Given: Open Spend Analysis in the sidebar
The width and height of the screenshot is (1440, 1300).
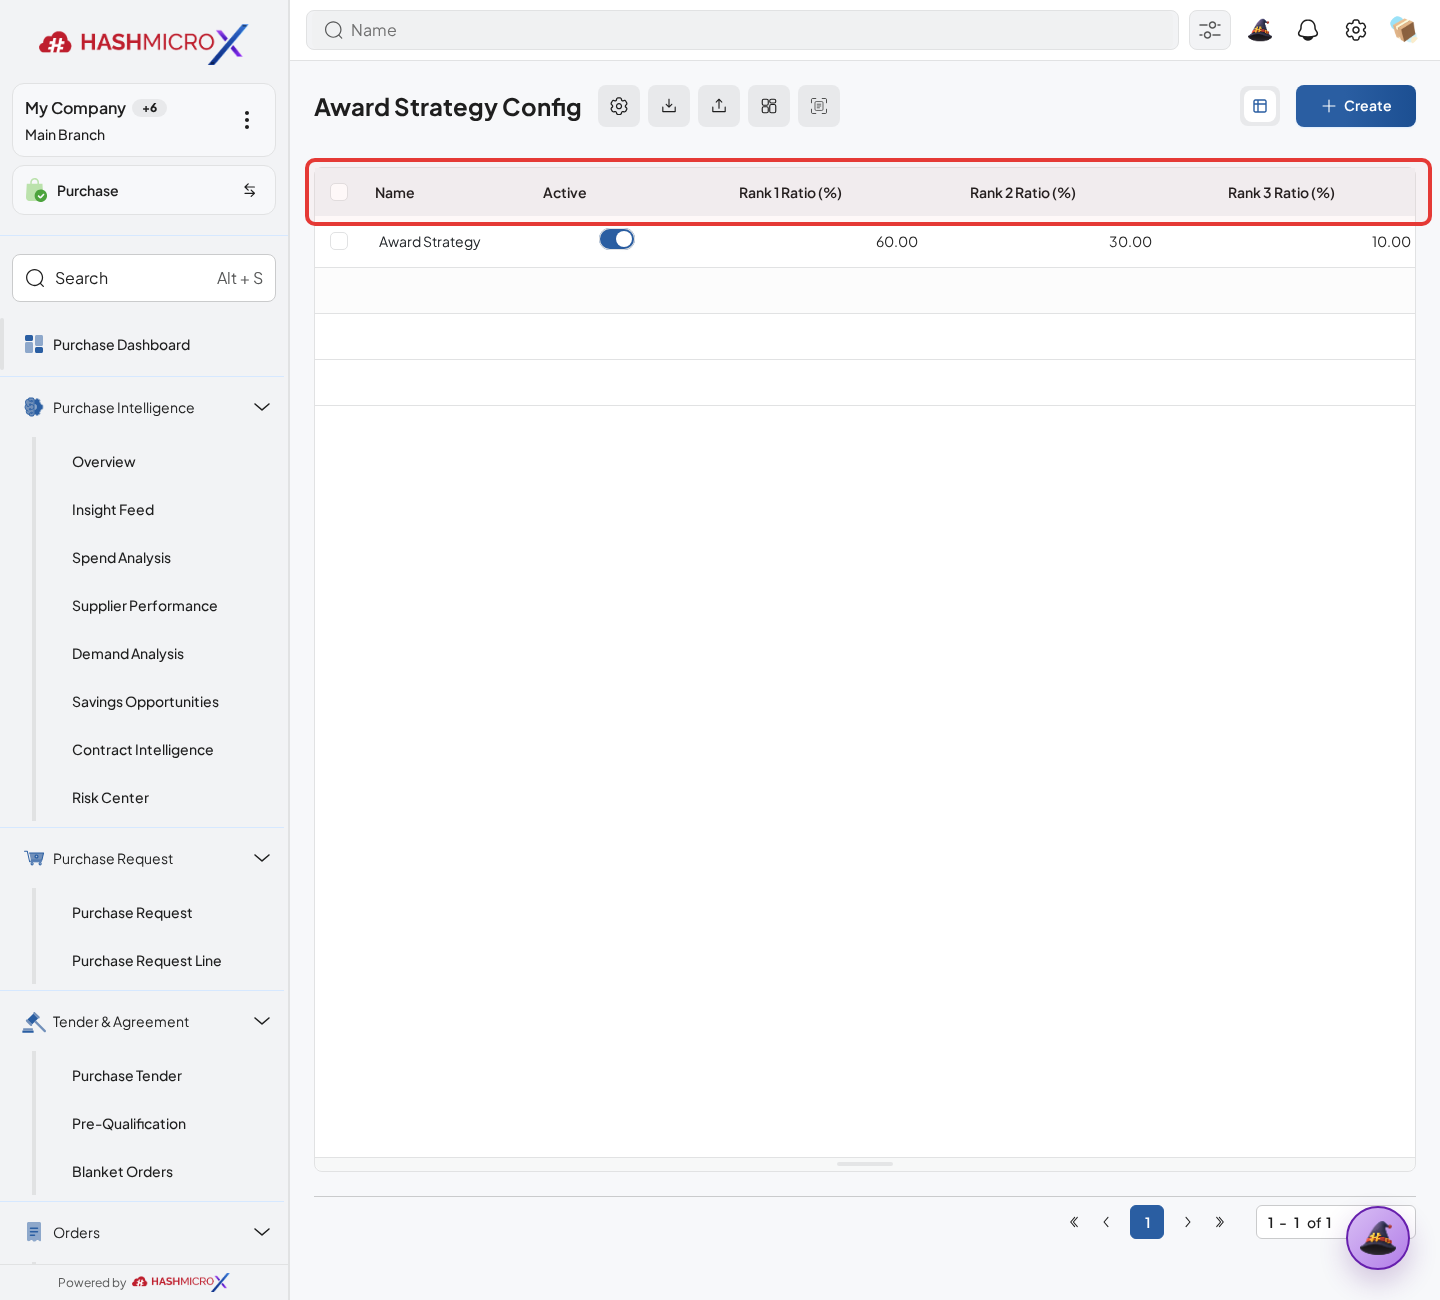Looking at the screenshot, I should (x=121, y=558).
